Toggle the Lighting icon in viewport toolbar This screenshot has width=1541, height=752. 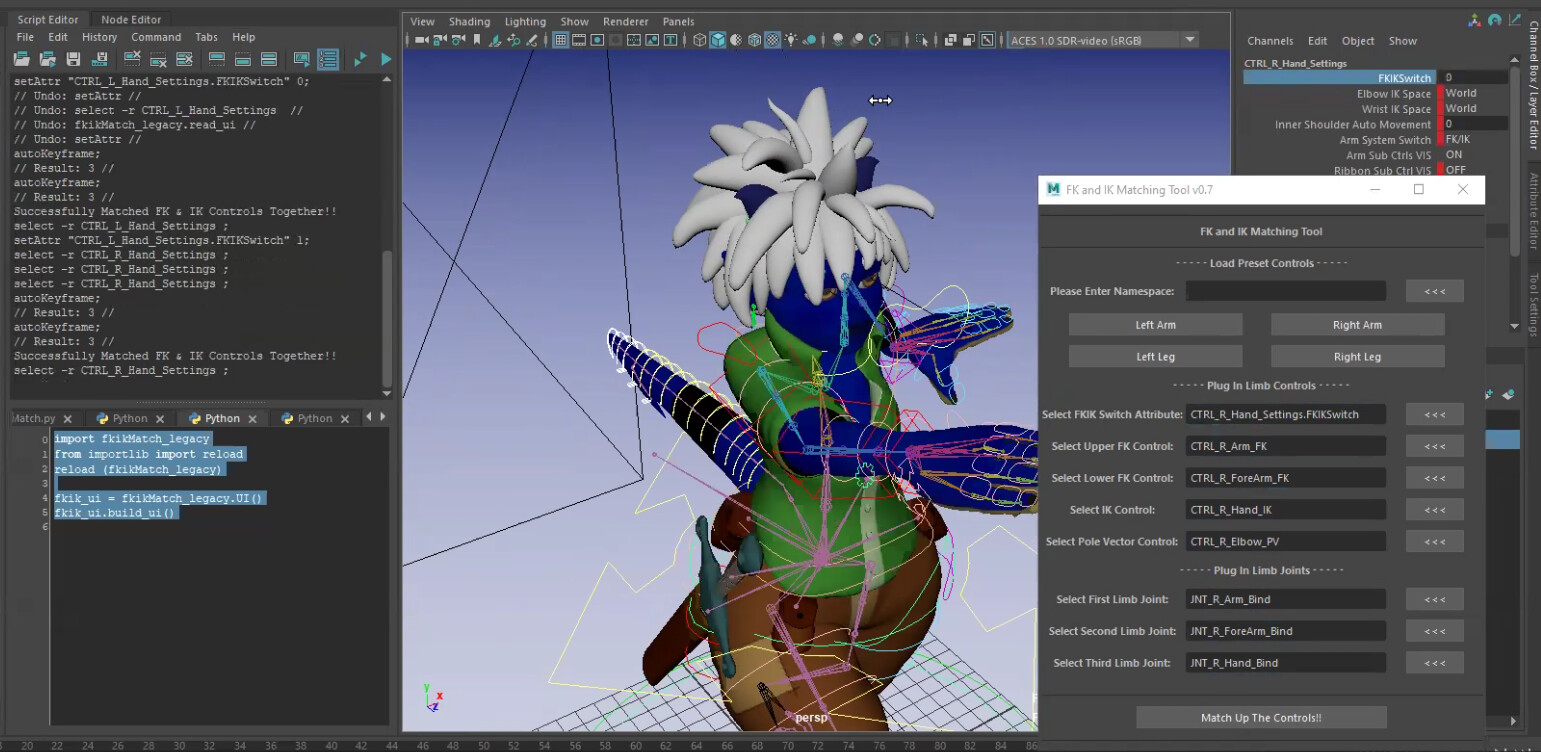[792, 39]
